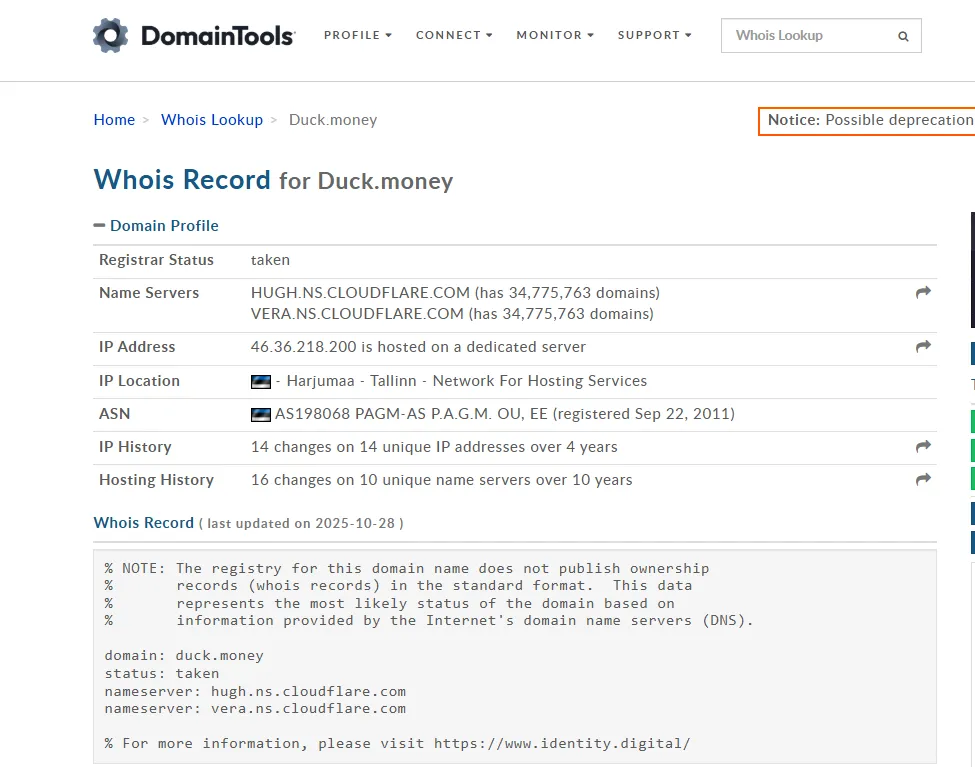
Task: Click the 16 changes hosting history text
Action: point(441,480)
